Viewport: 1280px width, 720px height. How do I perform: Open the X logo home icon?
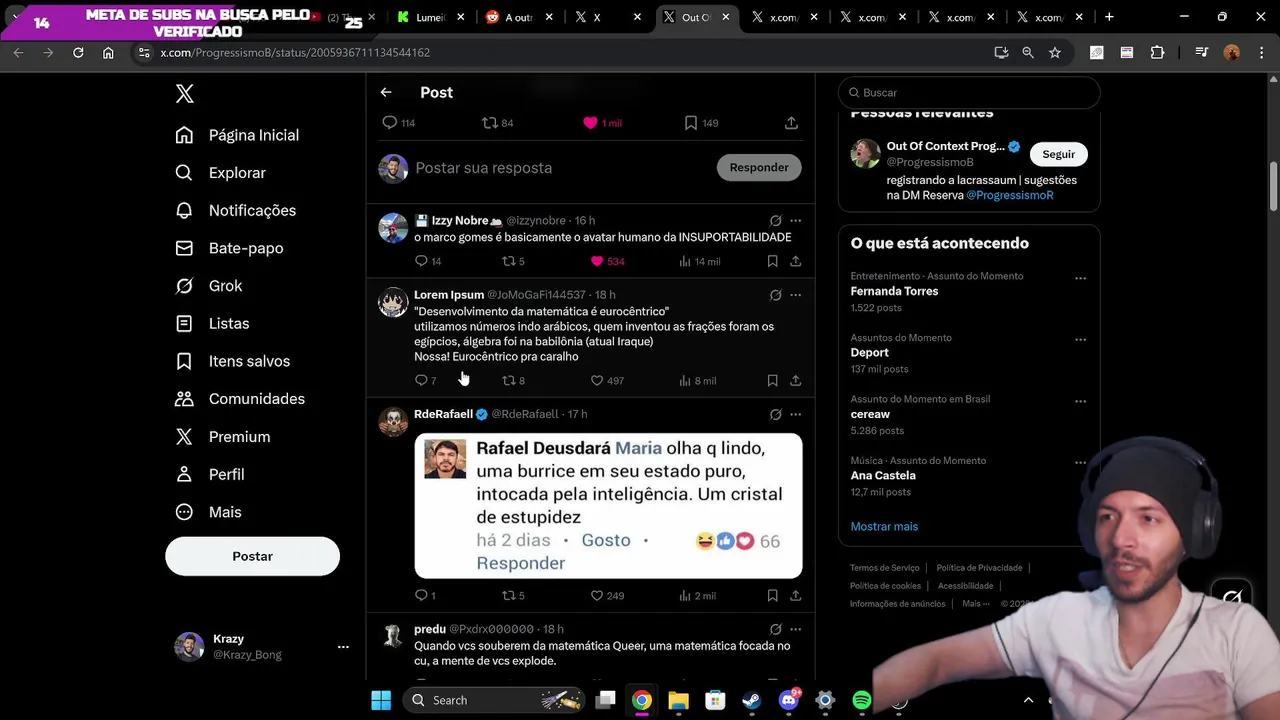click(184, 94)
